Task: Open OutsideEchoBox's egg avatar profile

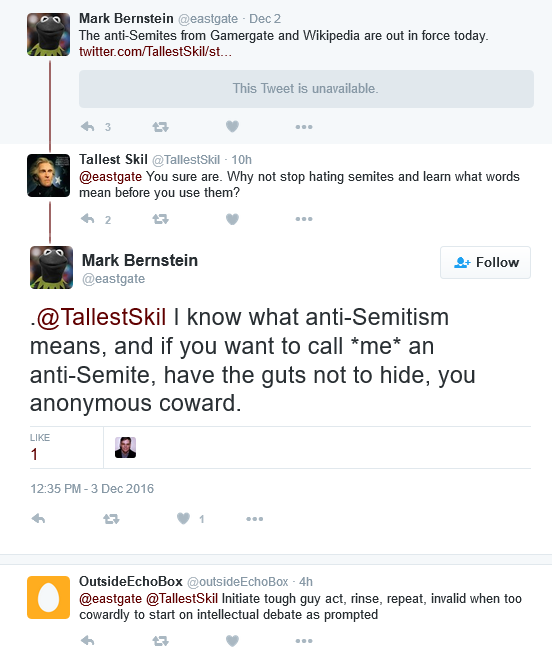Action: pyautogui.click(x=48, y=597)
